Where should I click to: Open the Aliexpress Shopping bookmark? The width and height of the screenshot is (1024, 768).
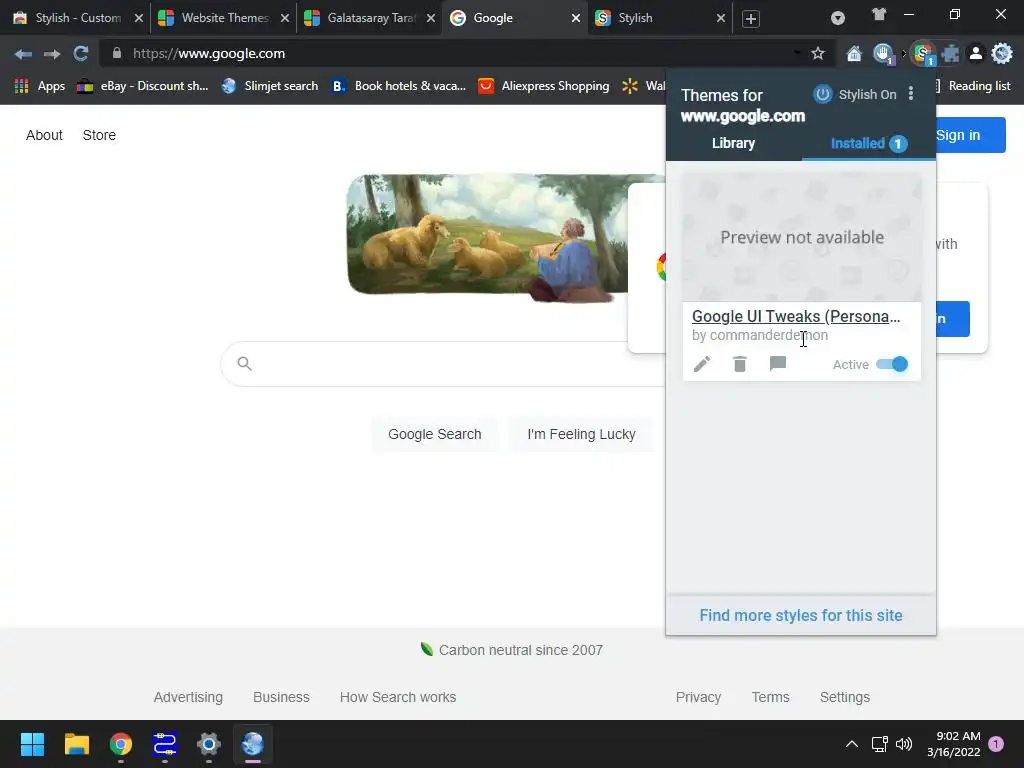(543, 86)
